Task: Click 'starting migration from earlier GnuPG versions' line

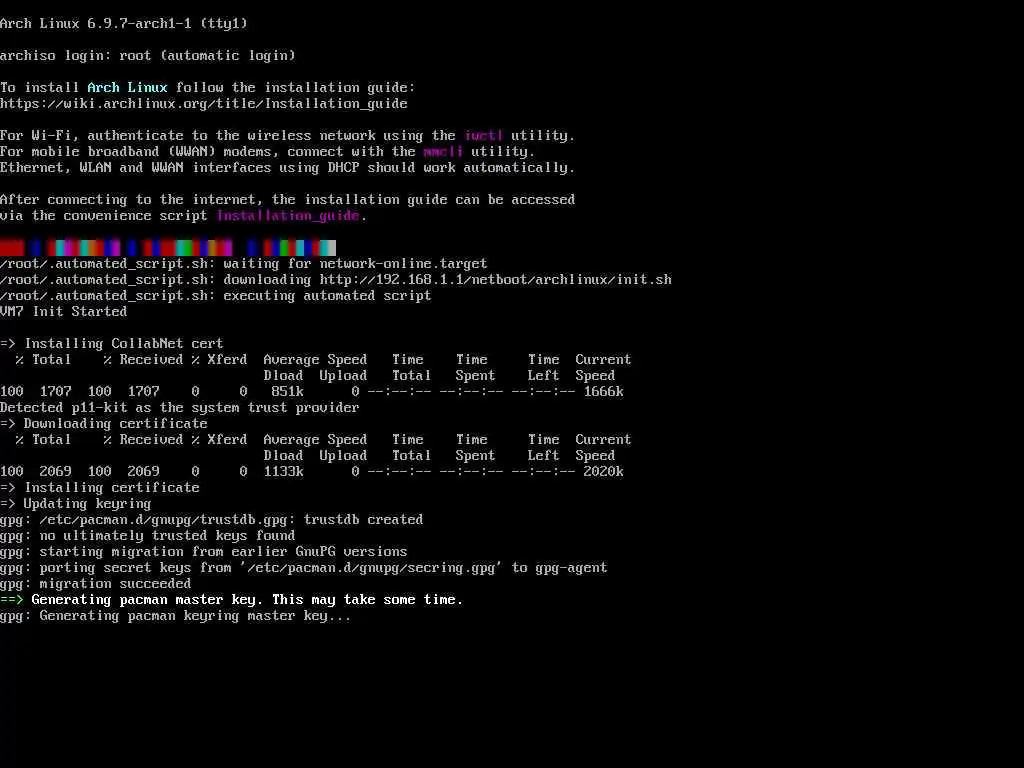Action: (204, 551)
